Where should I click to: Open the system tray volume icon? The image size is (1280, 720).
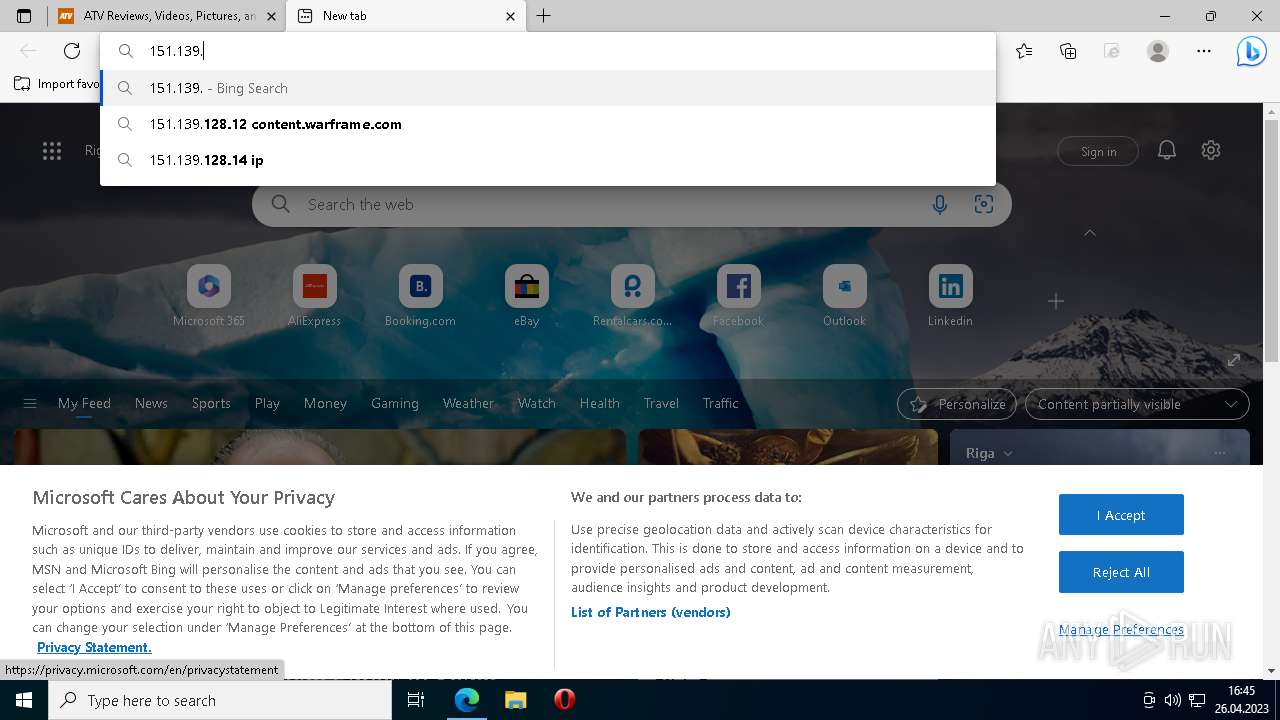[x=1172, y=700]
